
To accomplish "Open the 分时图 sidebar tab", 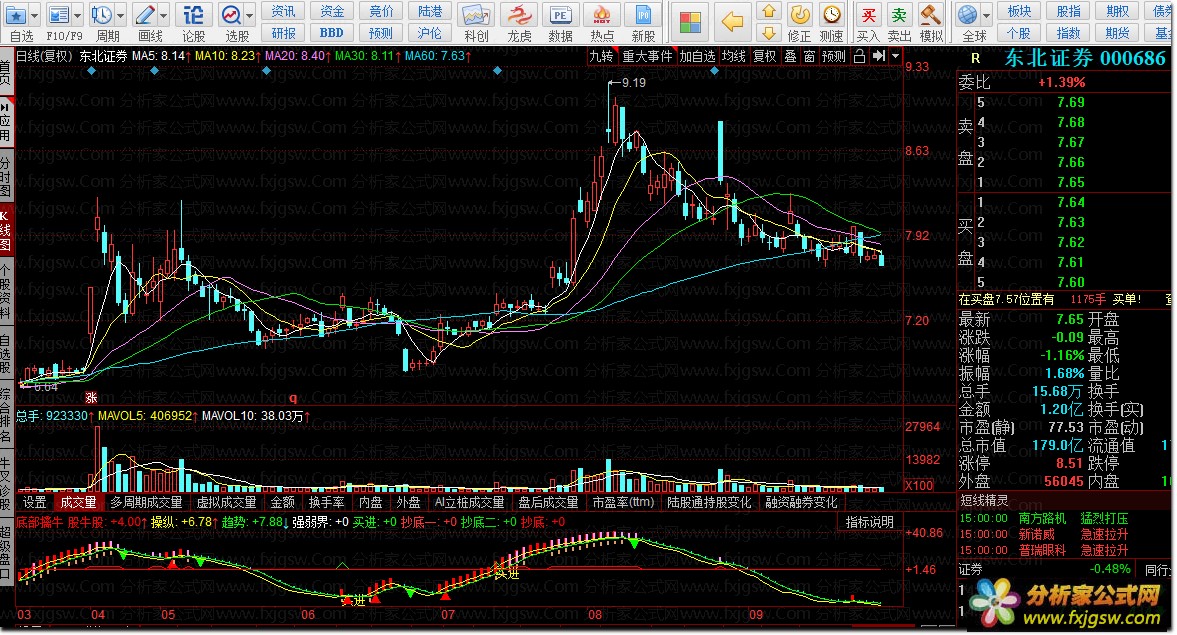I will [x=5, y=176].
